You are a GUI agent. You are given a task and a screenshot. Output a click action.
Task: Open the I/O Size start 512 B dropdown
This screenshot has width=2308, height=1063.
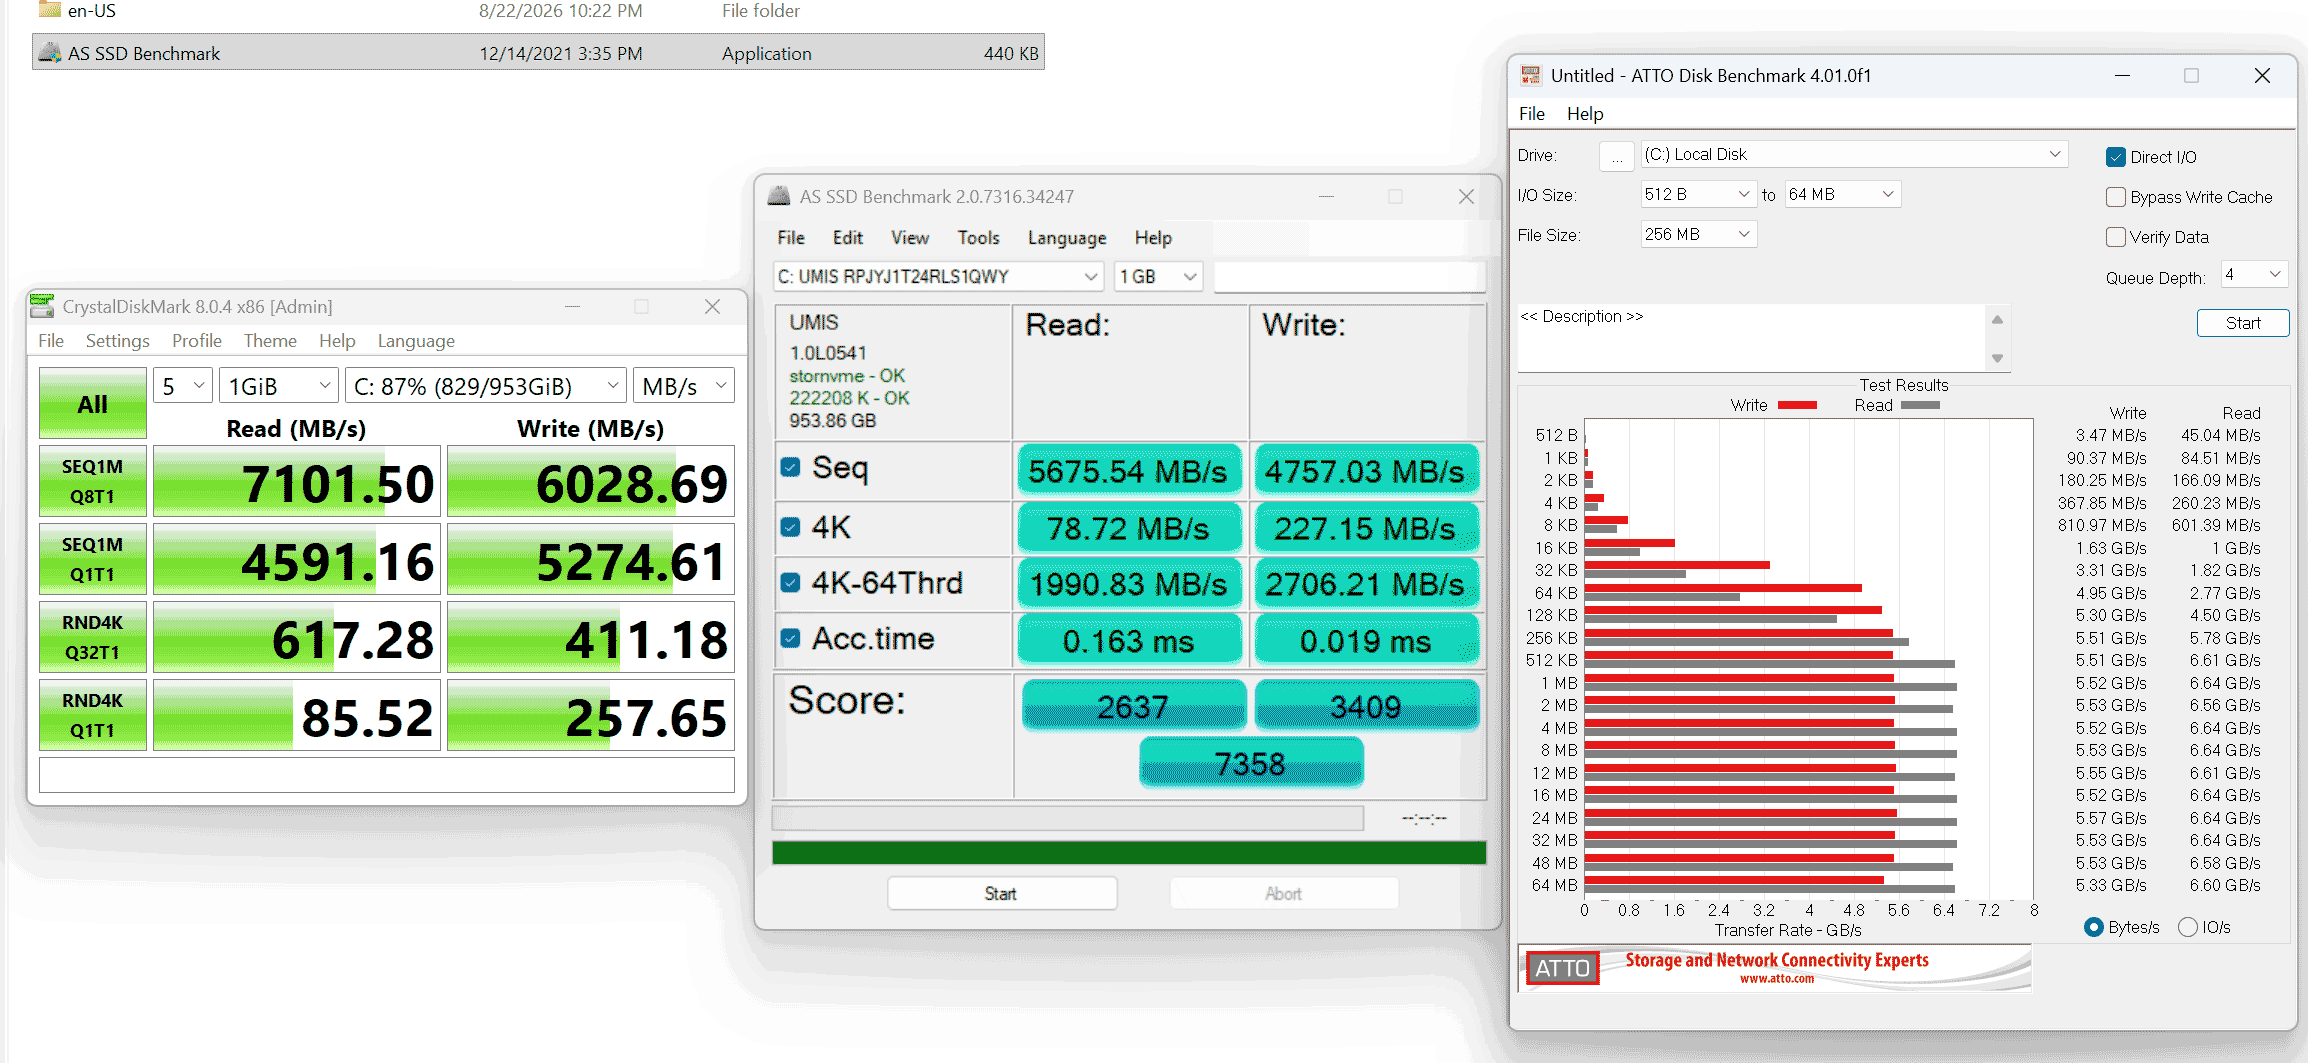[x=1698, y=194]
